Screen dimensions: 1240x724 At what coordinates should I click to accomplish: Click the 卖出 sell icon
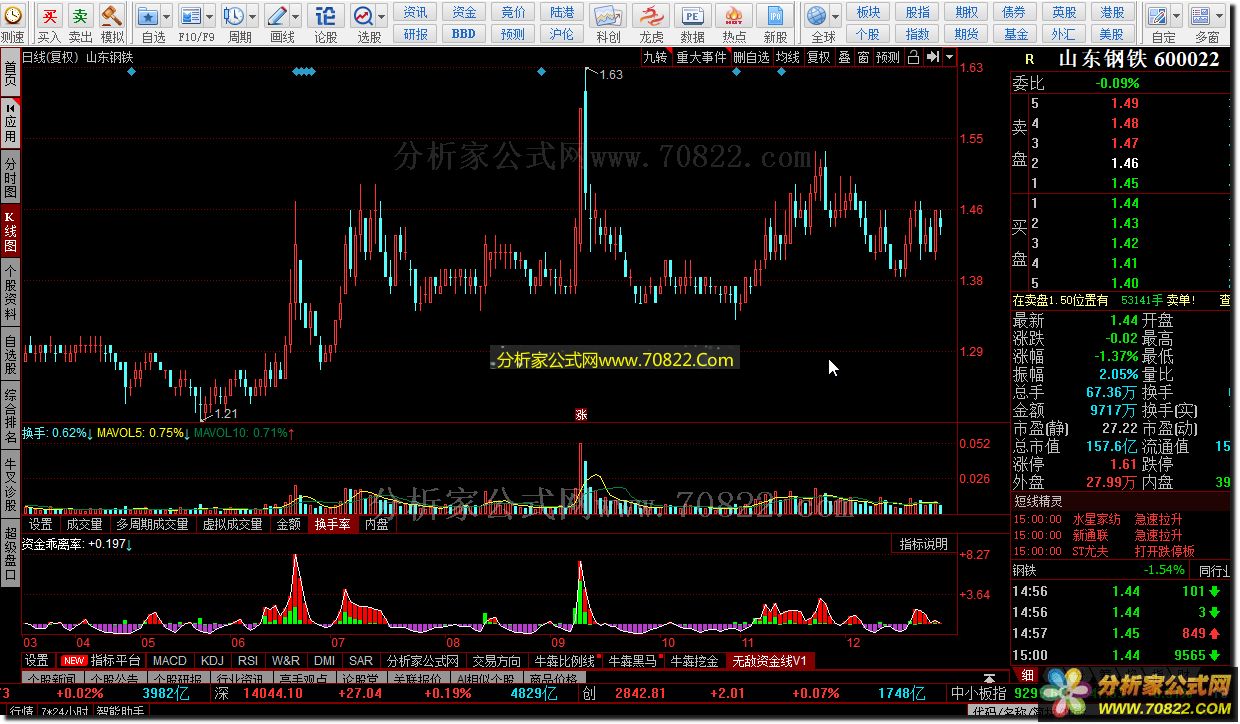(80, 16)
